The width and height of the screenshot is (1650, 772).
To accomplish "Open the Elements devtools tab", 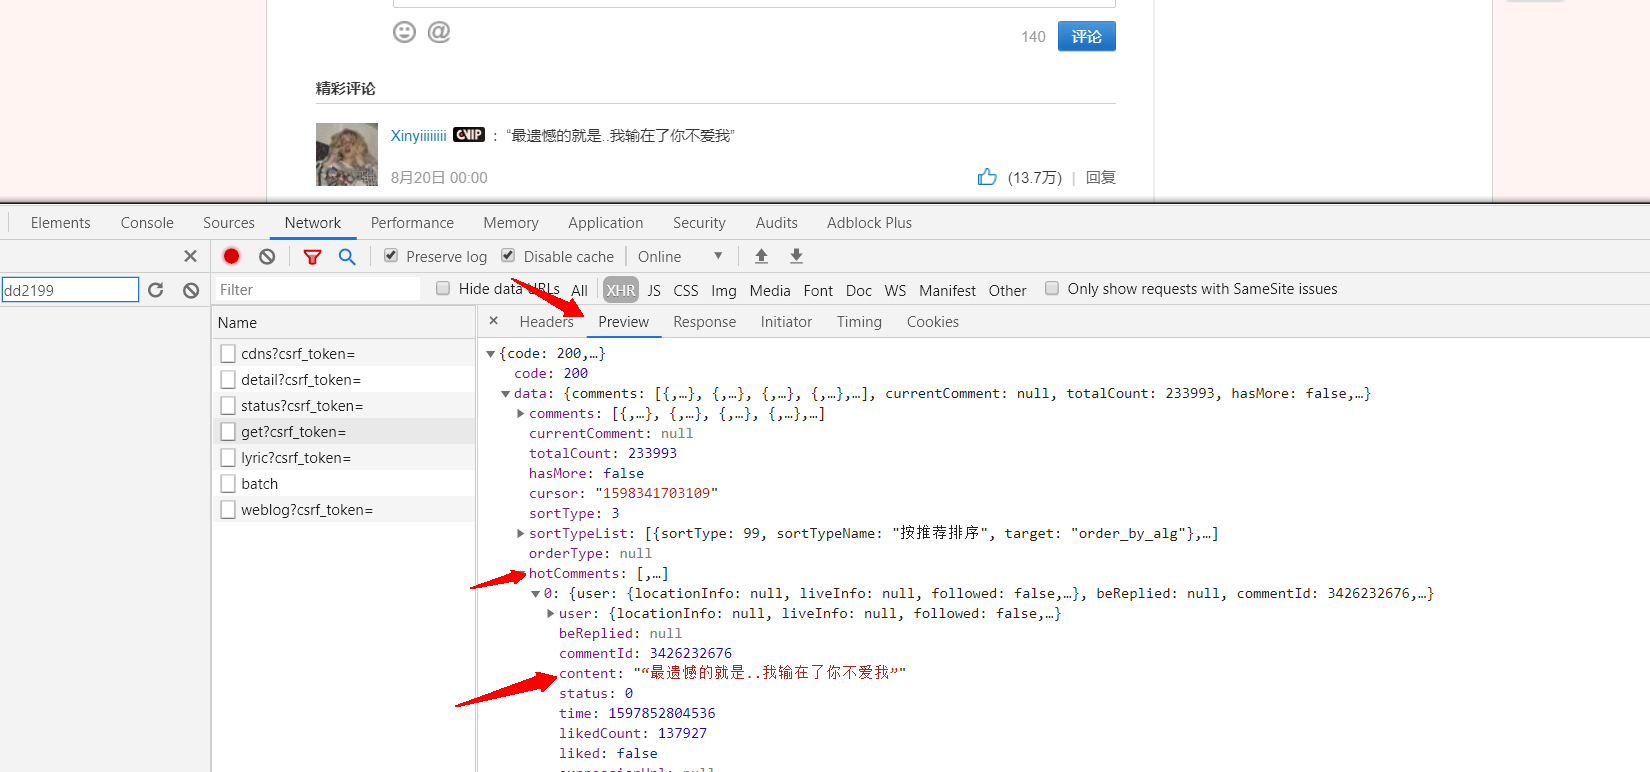I will point(60,222).
